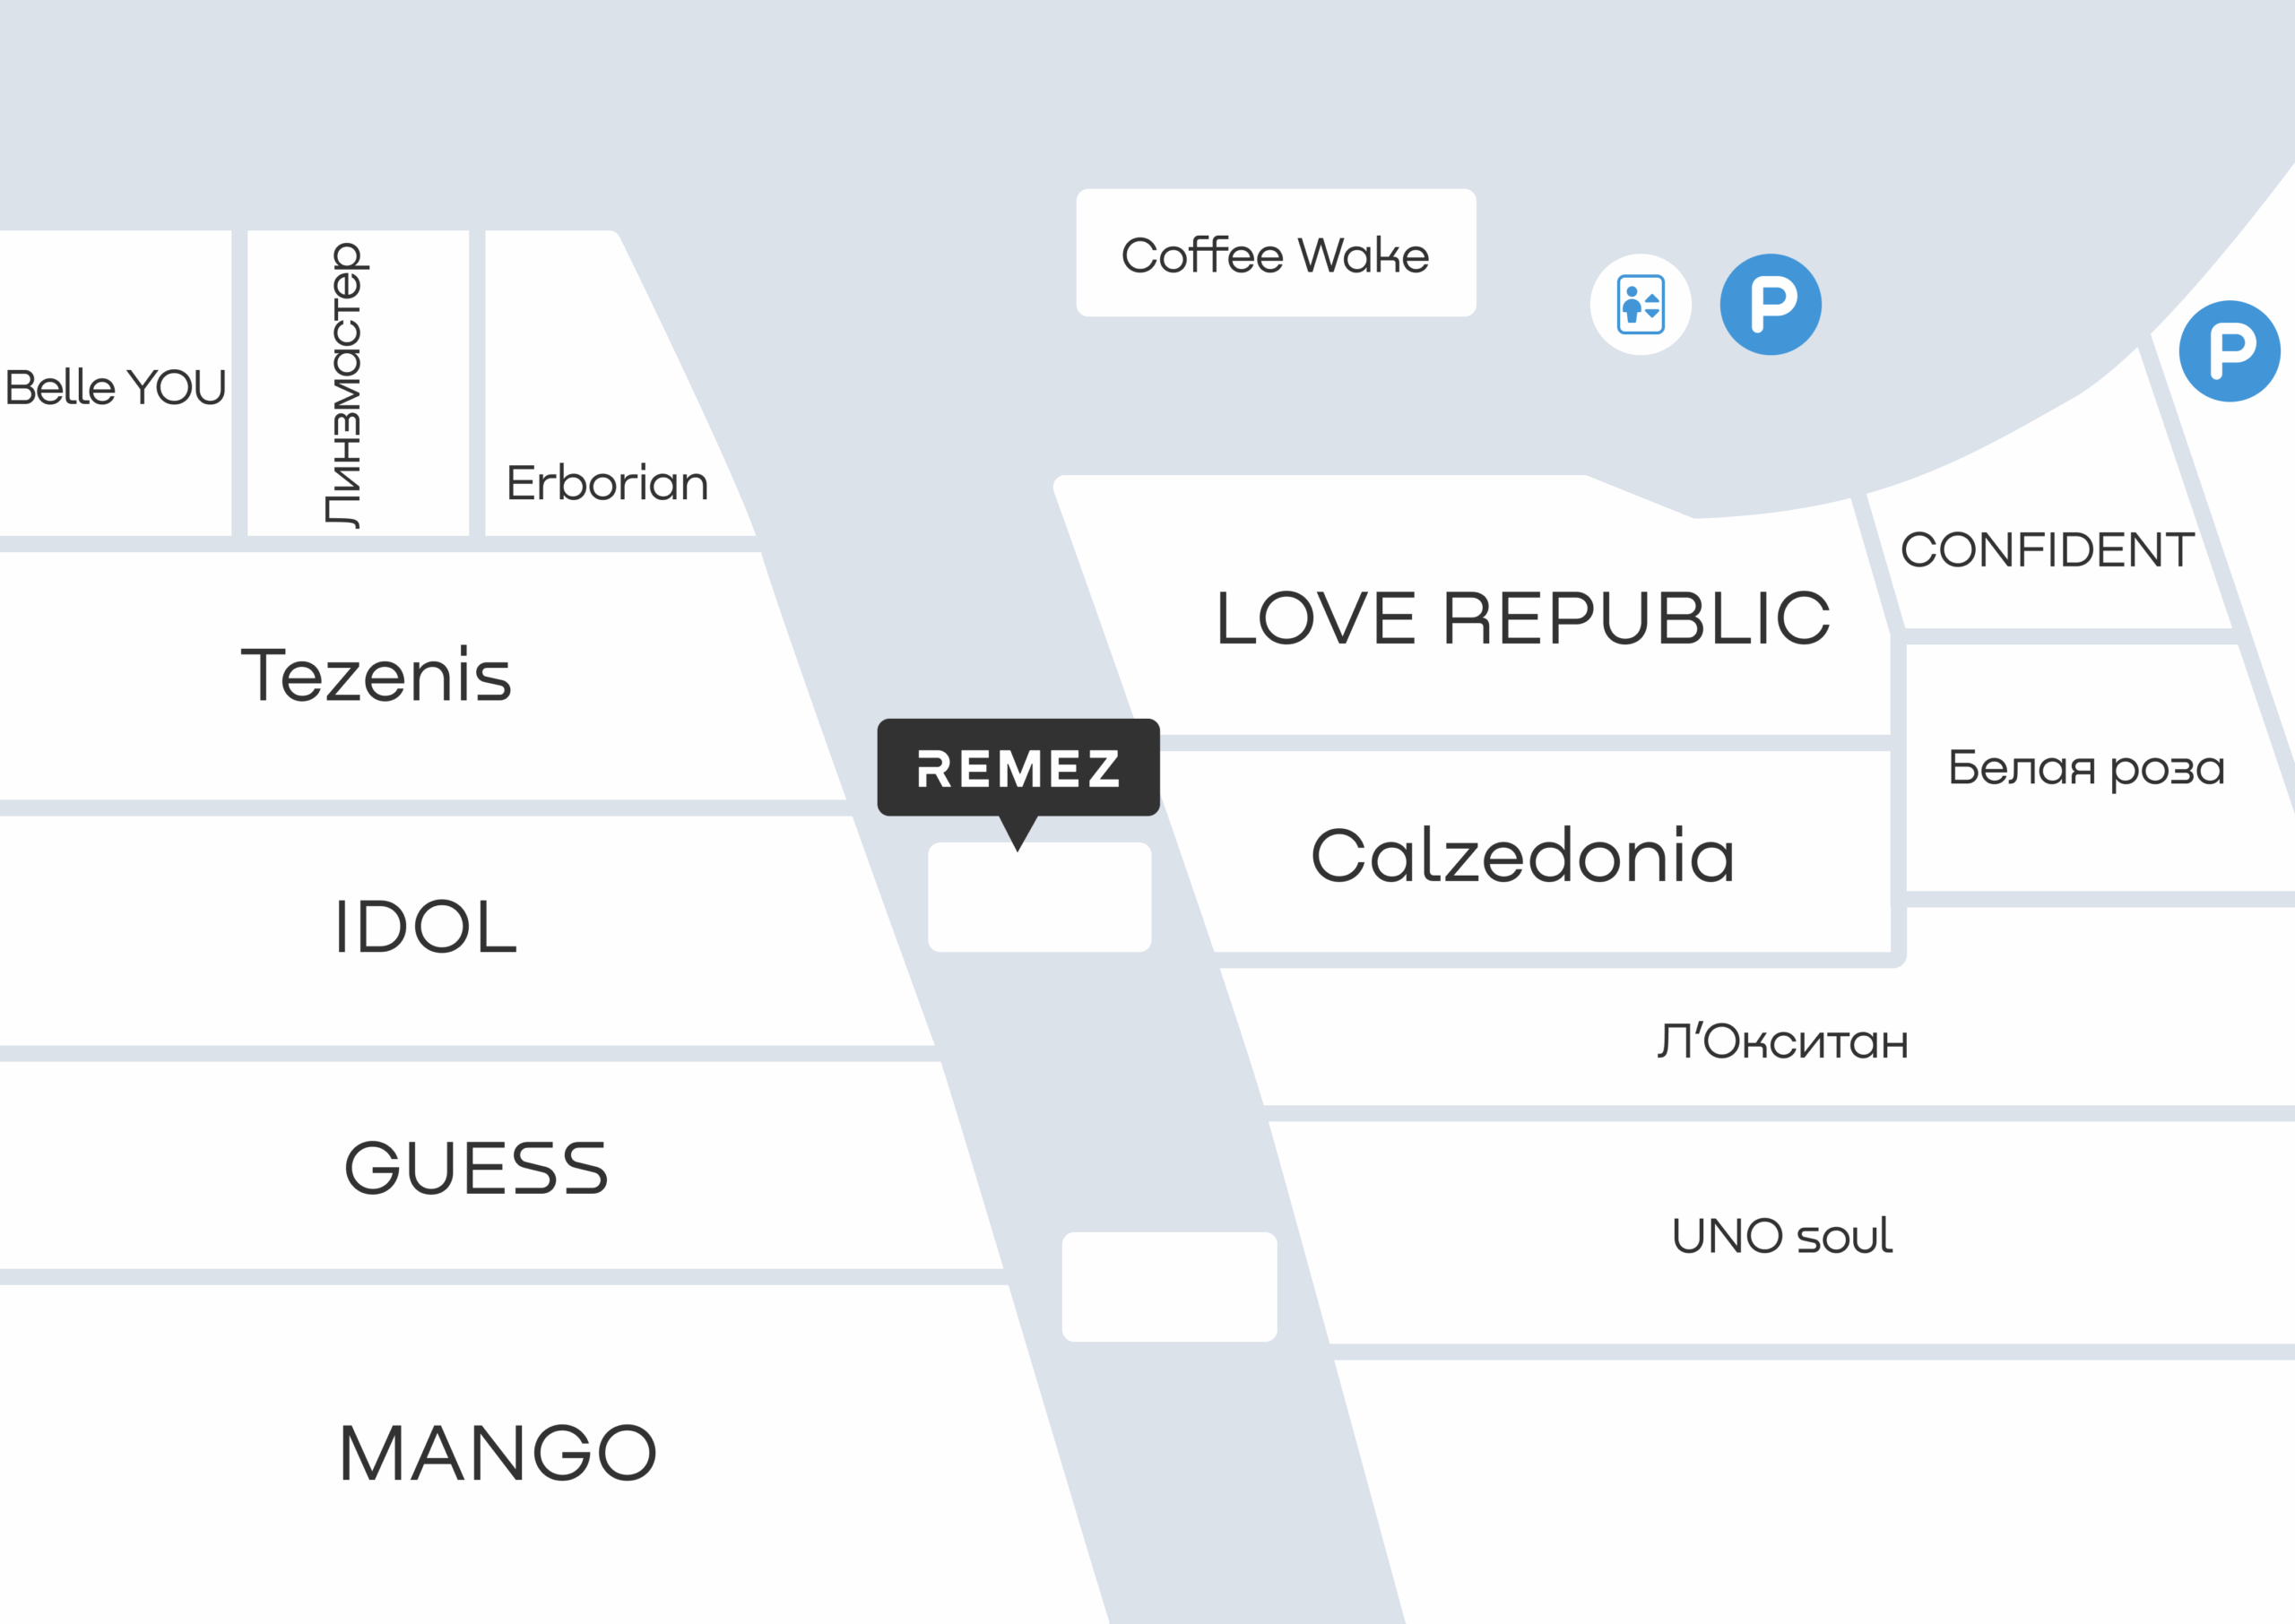Click the blank kiosk beside UNO soul

pyautogui.click(x=1169, y=1287)
